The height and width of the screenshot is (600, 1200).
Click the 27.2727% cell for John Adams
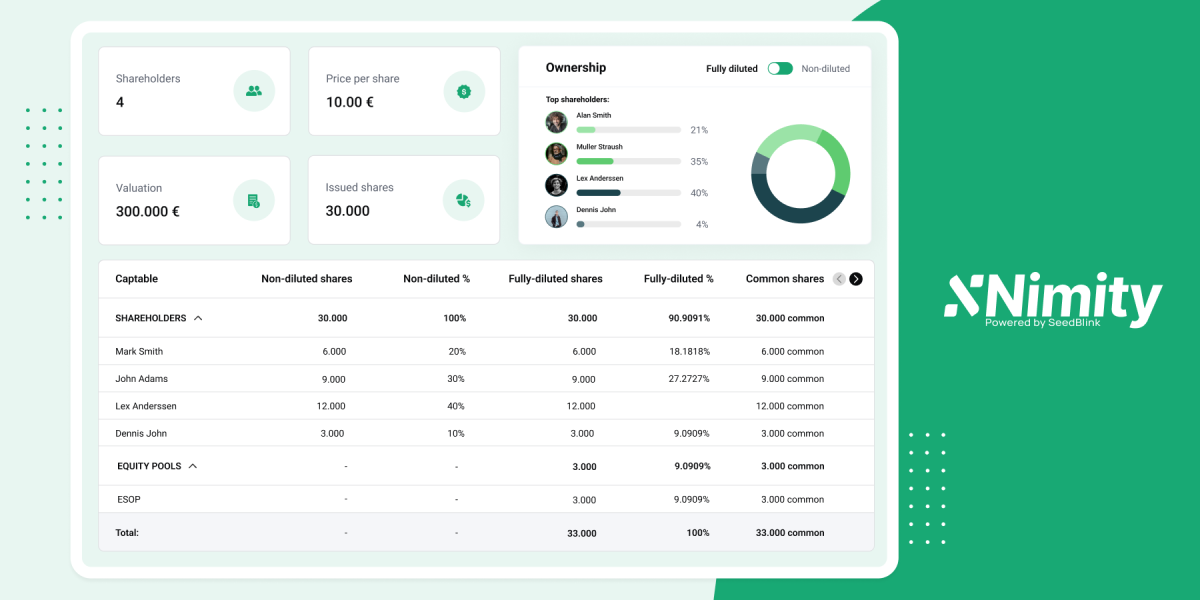click(690, 379)
